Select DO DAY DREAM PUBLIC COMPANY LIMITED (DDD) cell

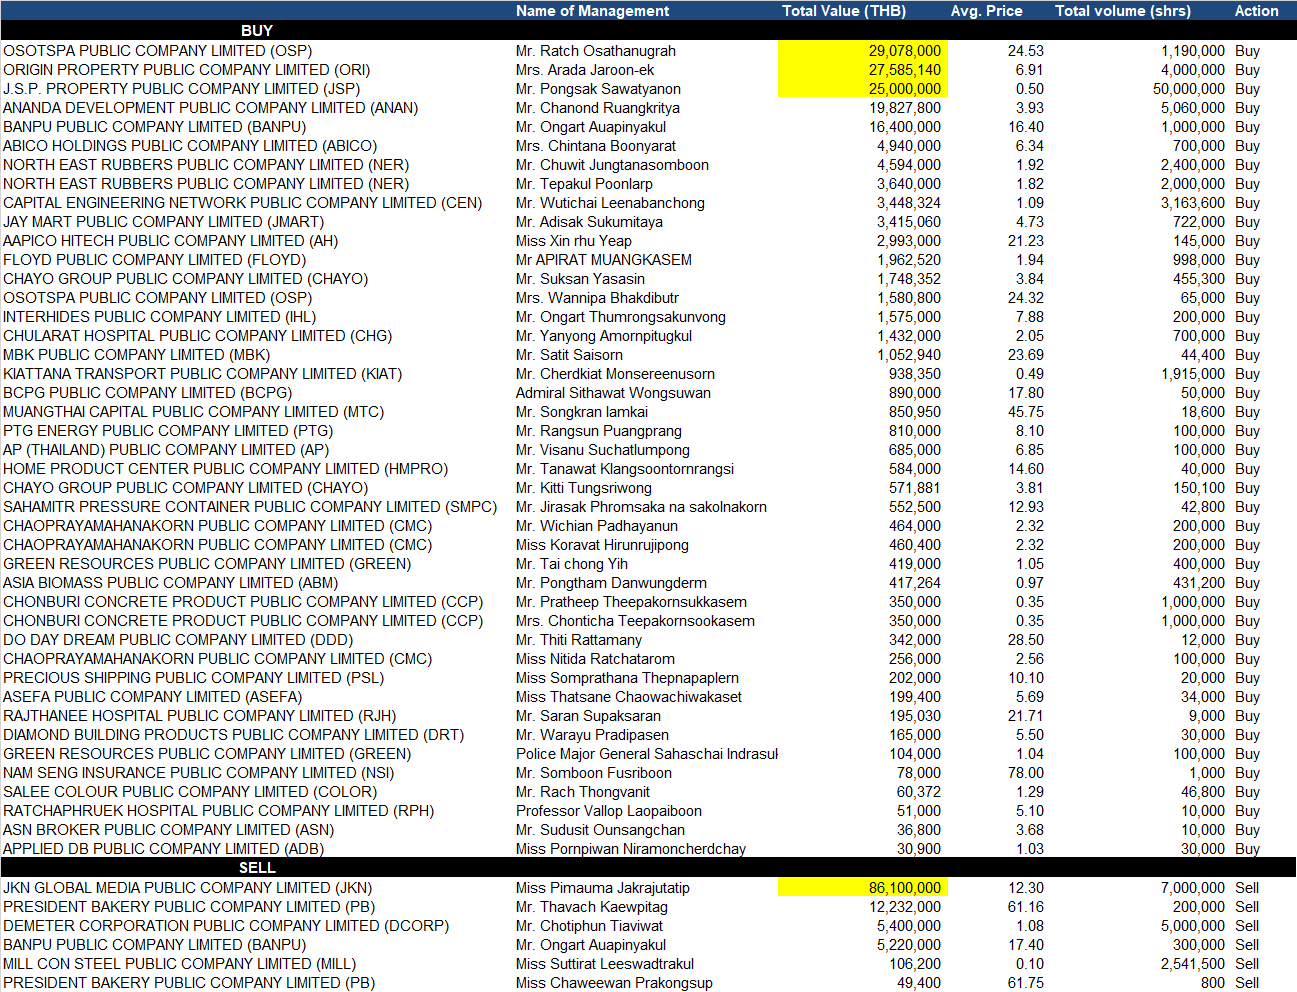[178, 640]
